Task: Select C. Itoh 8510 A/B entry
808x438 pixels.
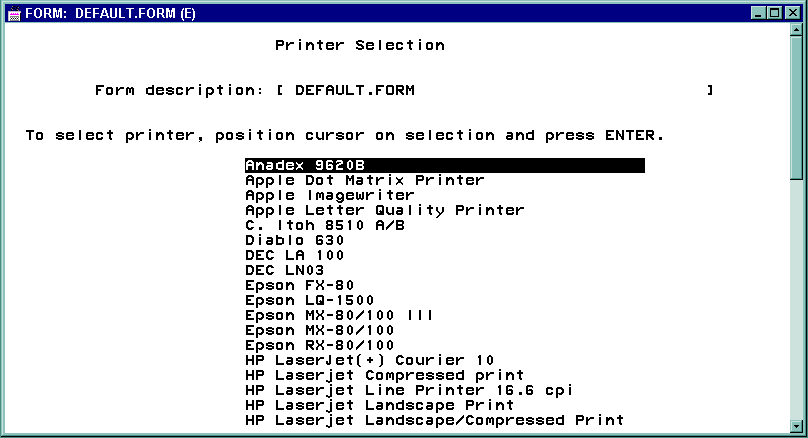Action: point(324,225)
